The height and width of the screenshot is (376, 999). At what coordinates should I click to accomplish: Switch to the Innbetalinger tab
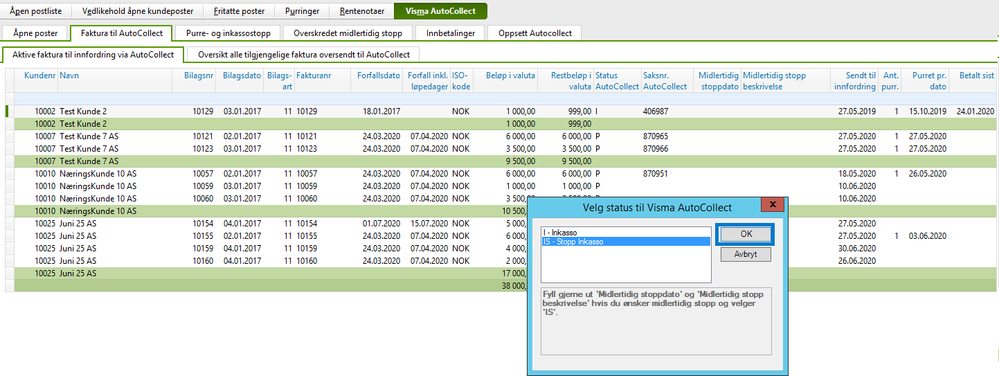[450, 33]
